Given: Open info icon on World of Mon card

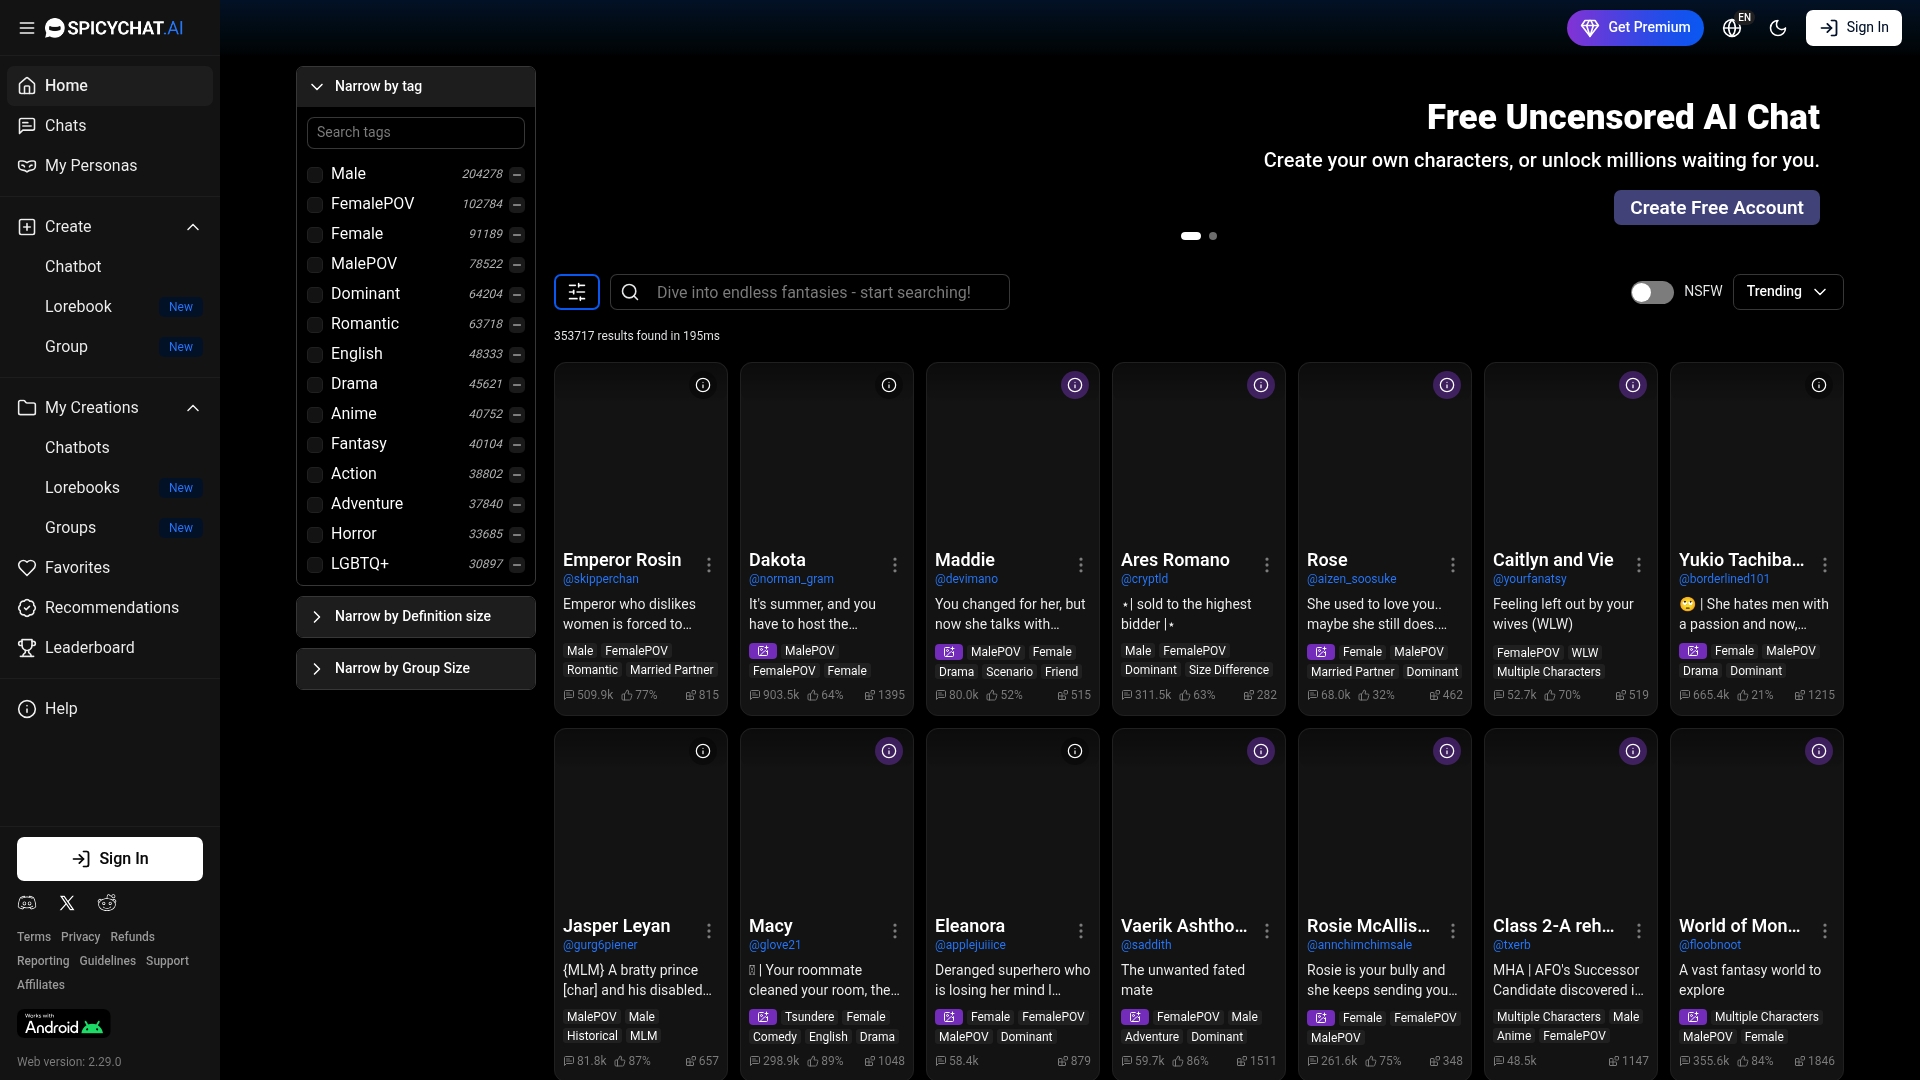Looking at the screenshot, I should (1819, 751).
